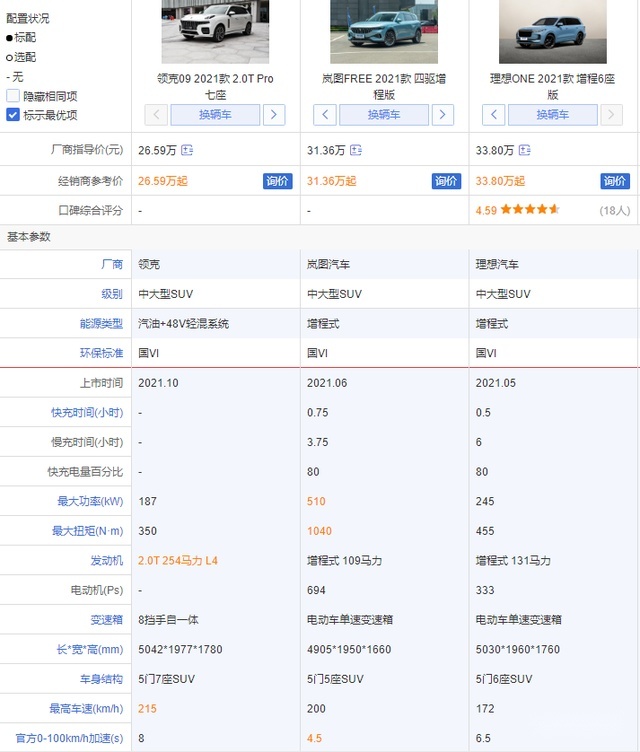
Task: Click 汽油+48V轻混系统 energy type cell
Action: coord(183,323)
